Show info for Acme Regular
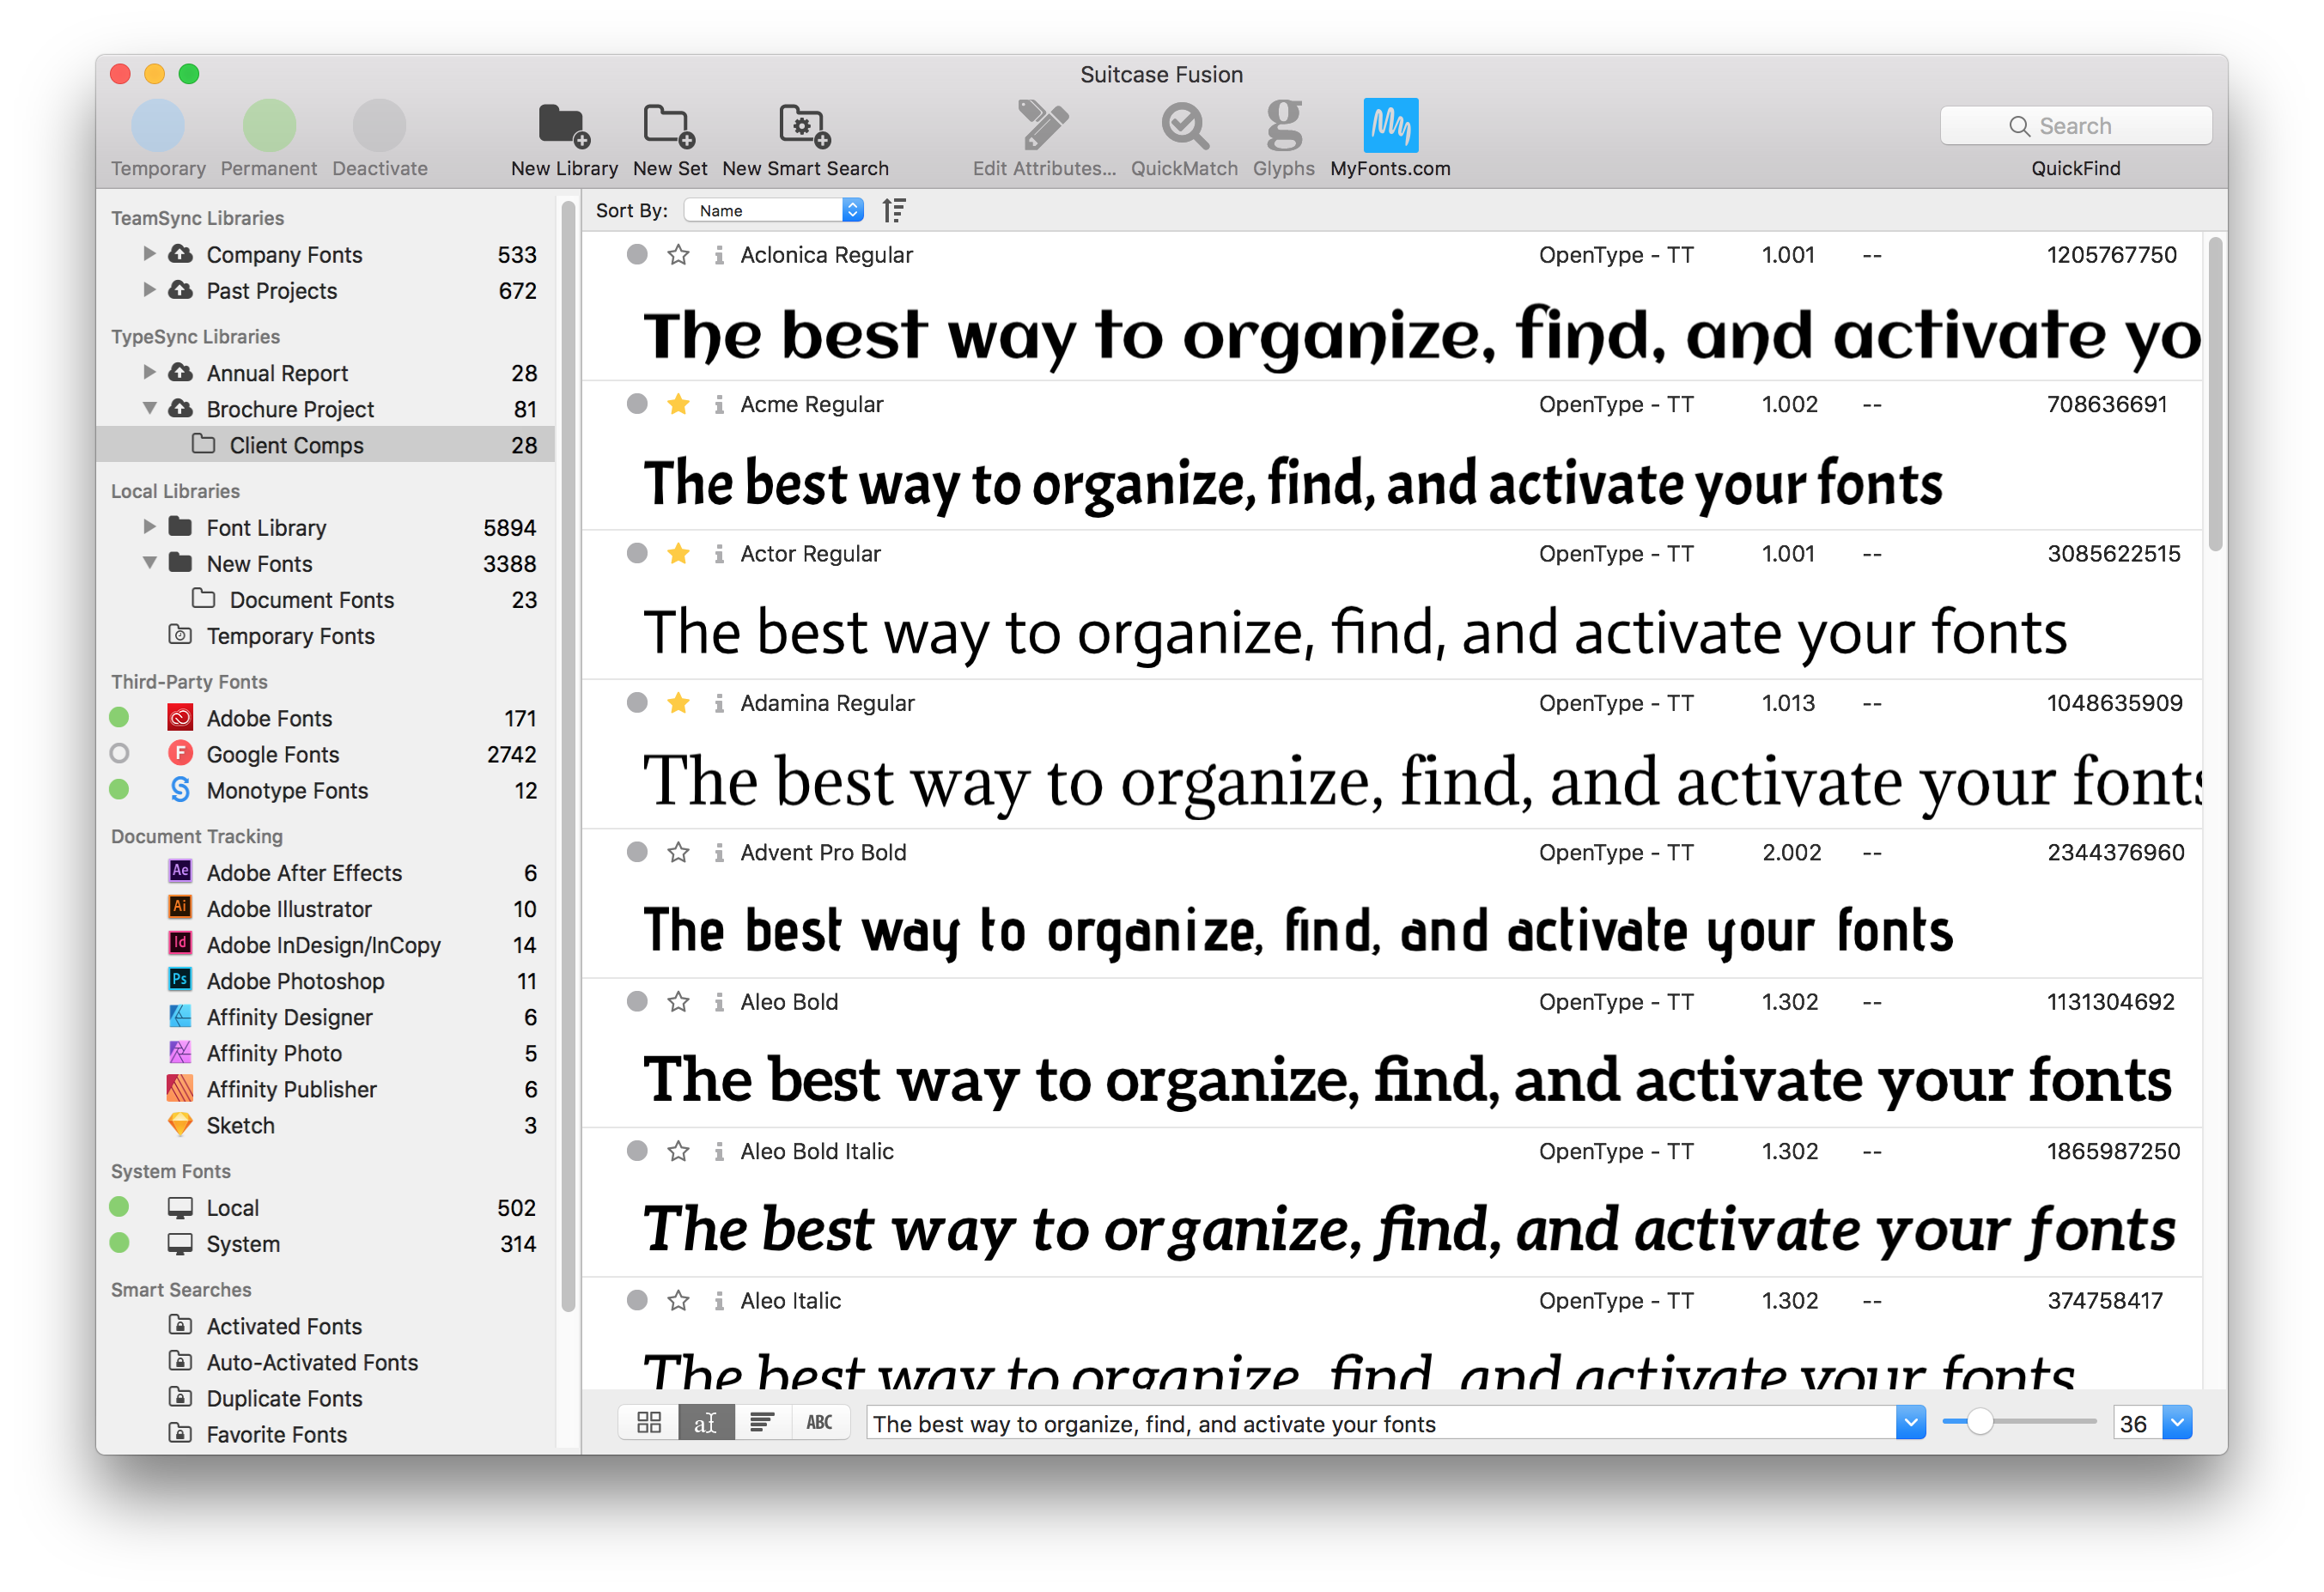 (x=719, y=404)
